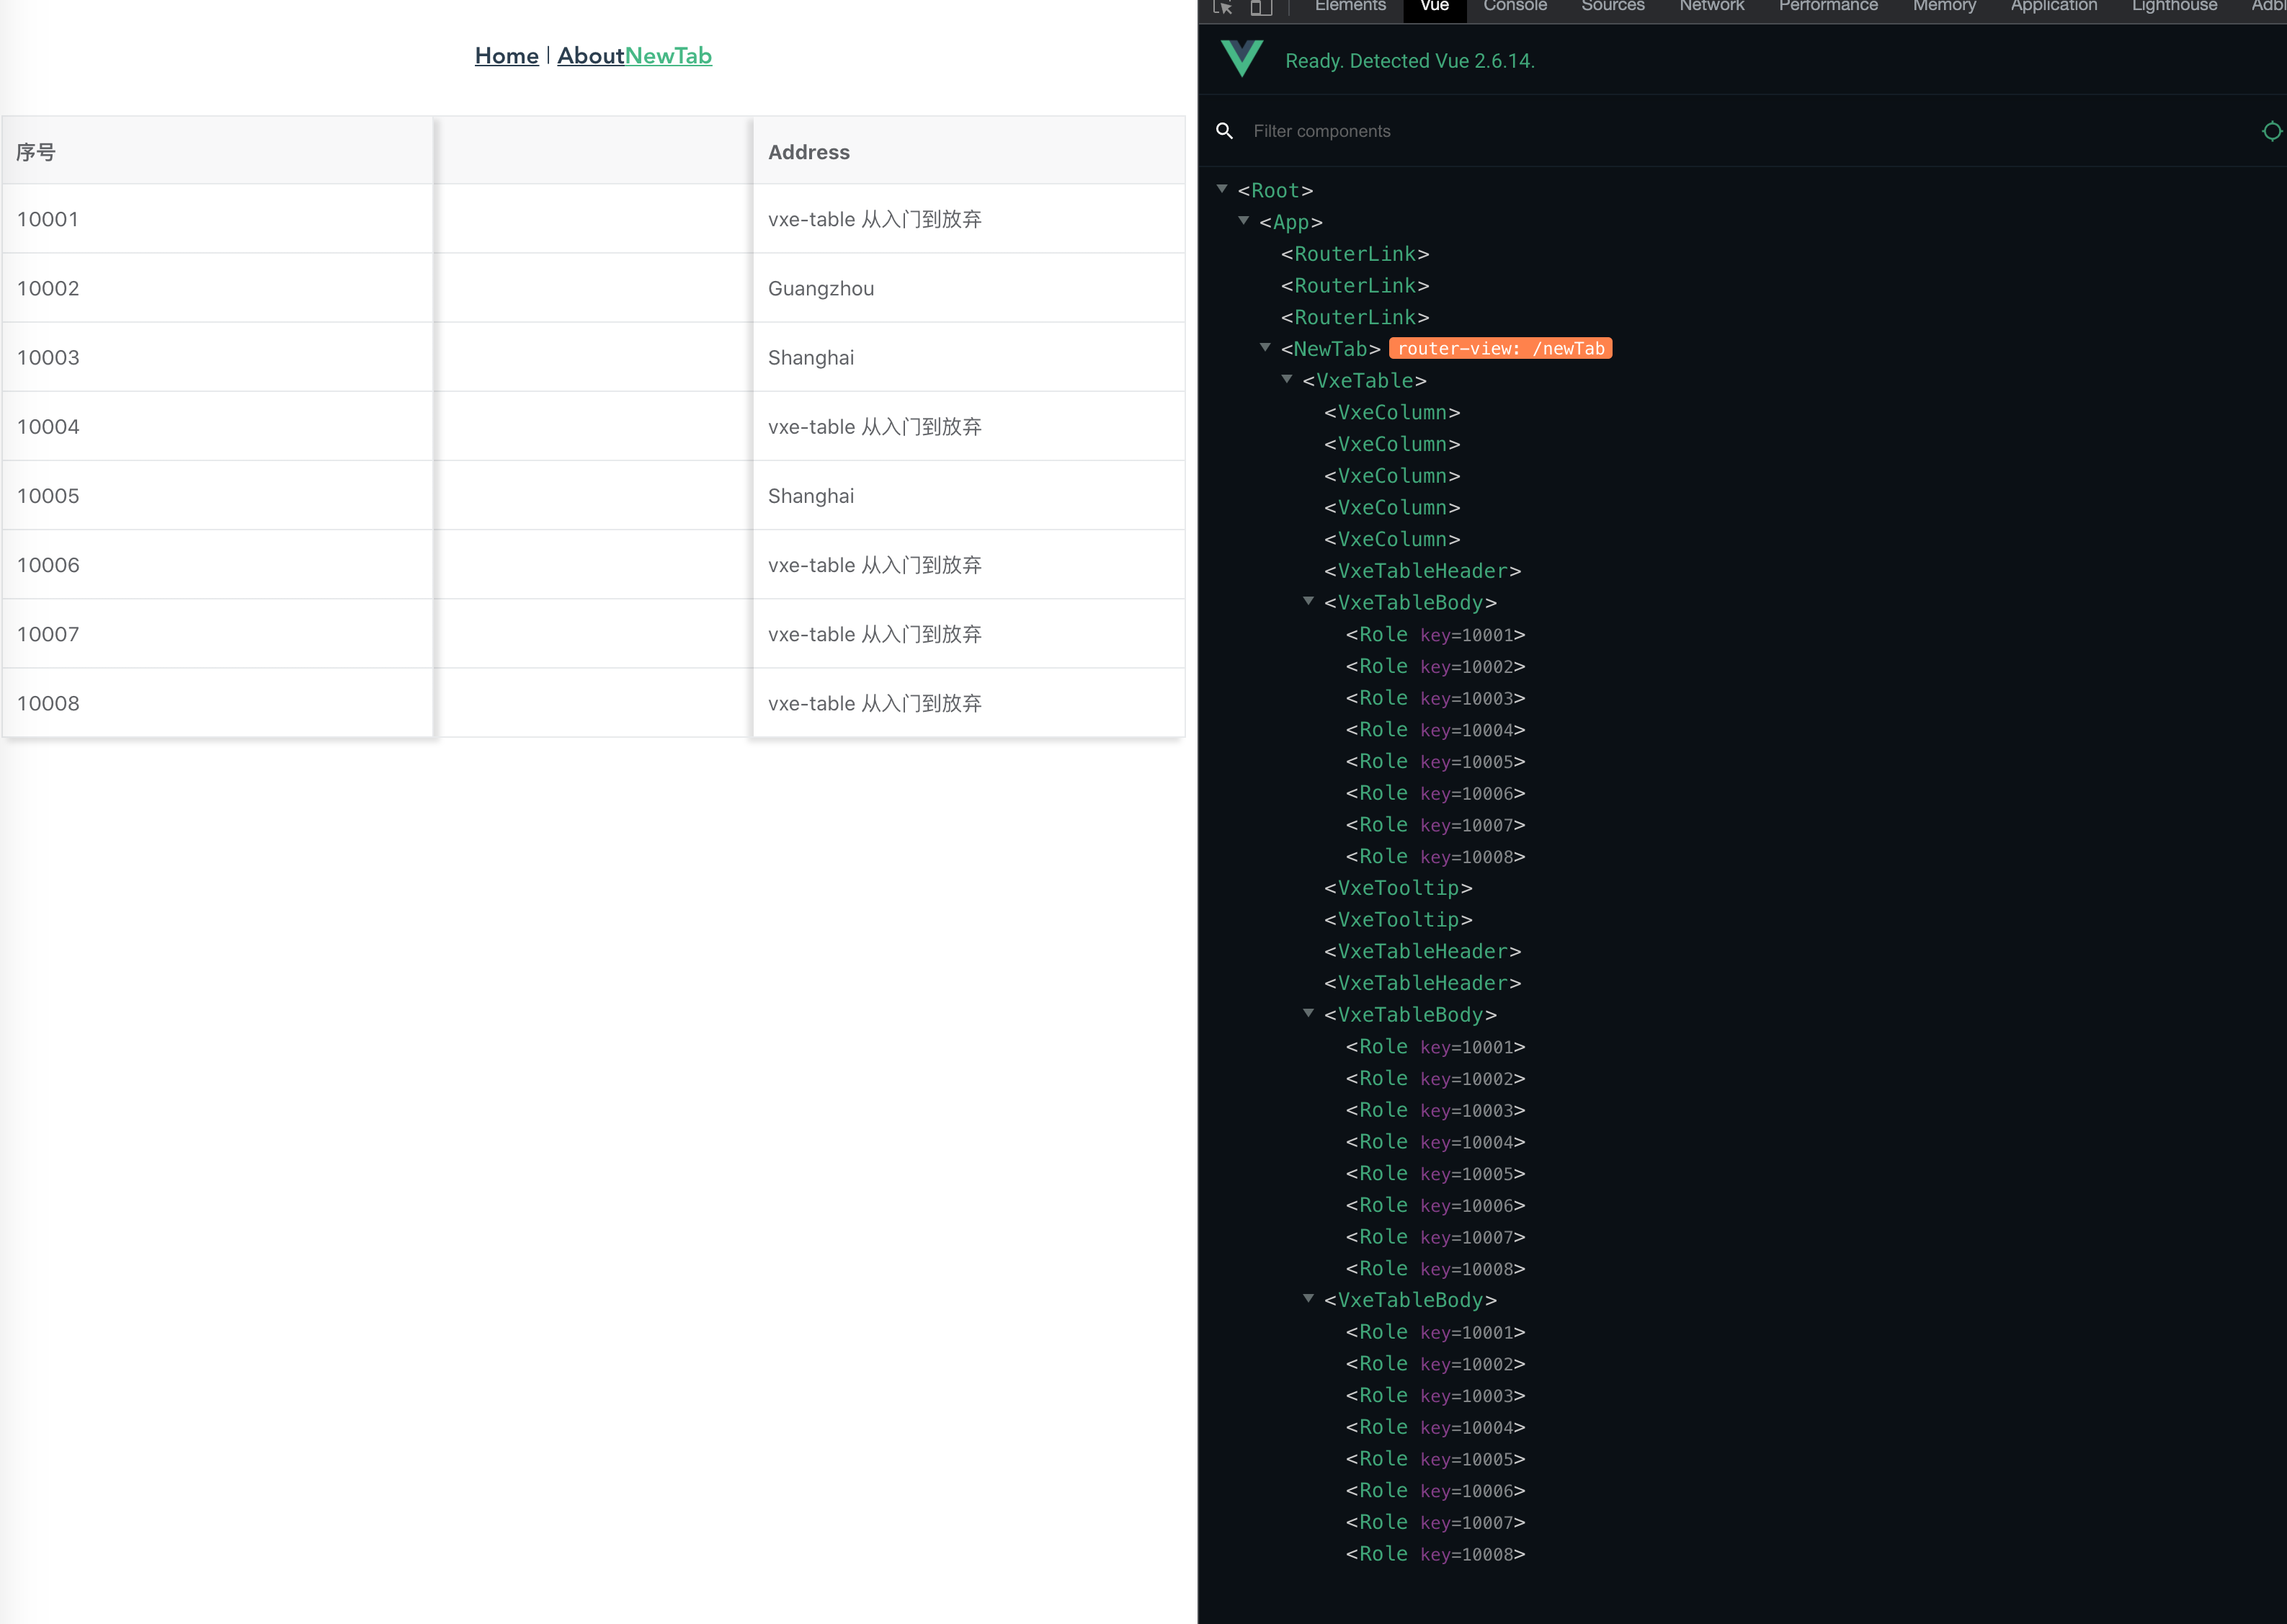
Task: Click the select component target icon
Action: tap(2271, 131)
